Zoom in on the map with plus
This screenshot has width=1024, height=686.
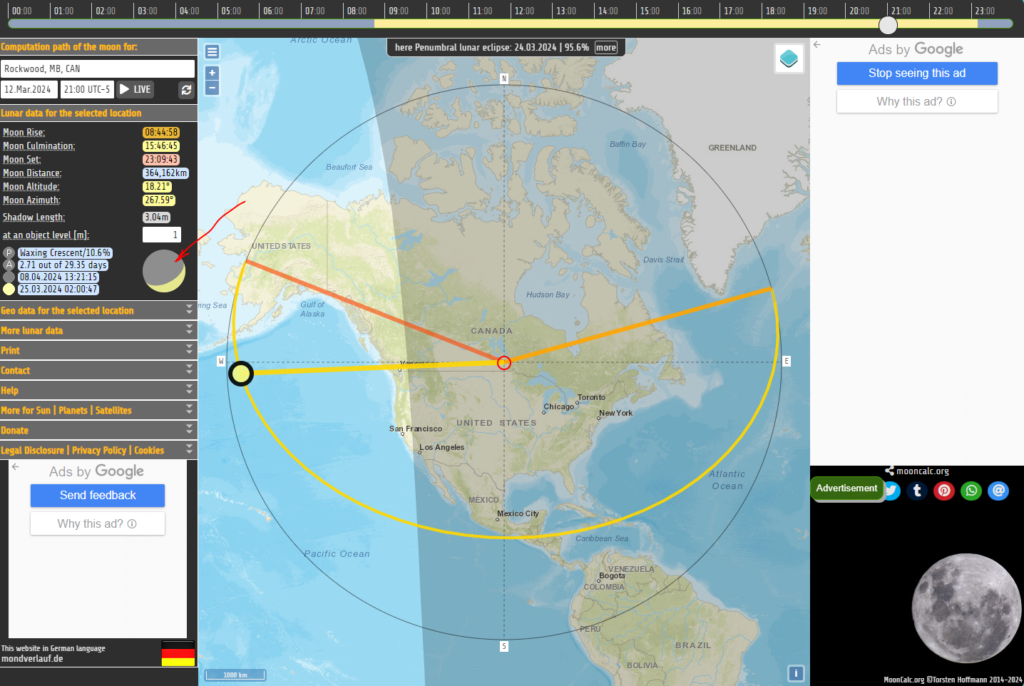pyautogui.click(x=212, y=73)
